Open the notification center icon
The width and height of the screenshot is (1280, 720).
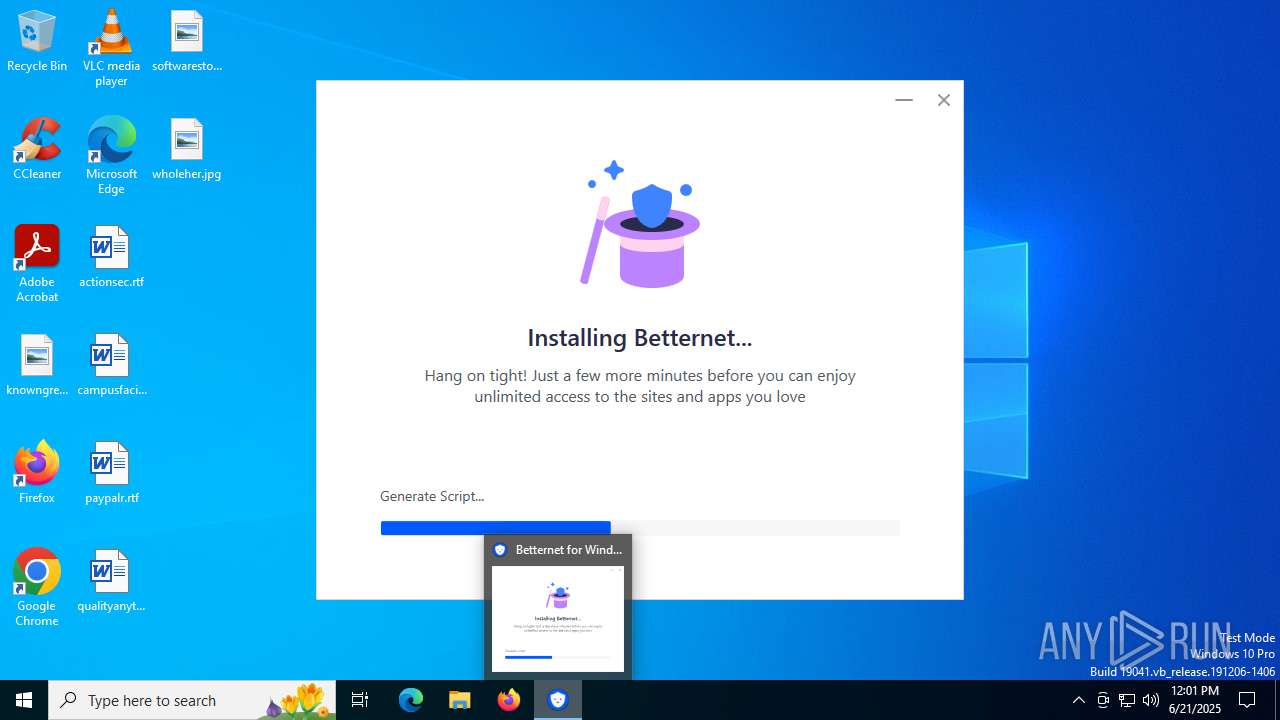coord(1247,700)
